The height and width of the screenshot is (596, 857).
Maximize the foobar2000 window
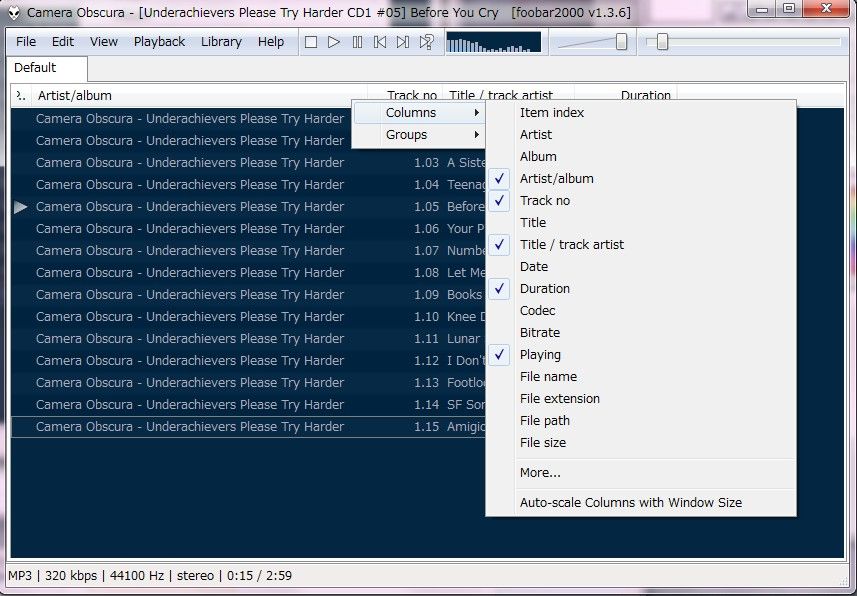click(x=789, y=8)
